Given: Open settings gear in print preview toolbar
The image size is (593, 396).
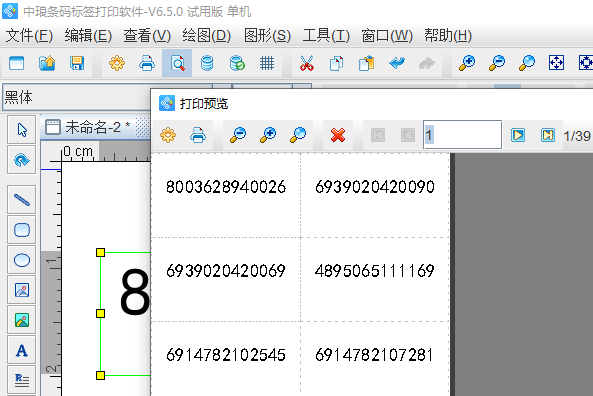Looking at the screenshot, I should [x=168, y=135].
